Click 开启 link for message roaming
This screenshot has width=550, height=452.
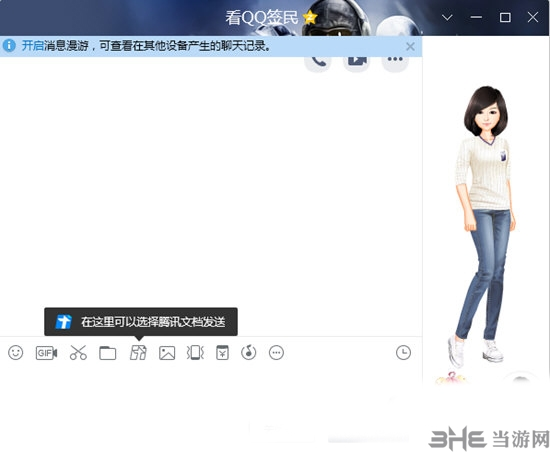[33, 46]
